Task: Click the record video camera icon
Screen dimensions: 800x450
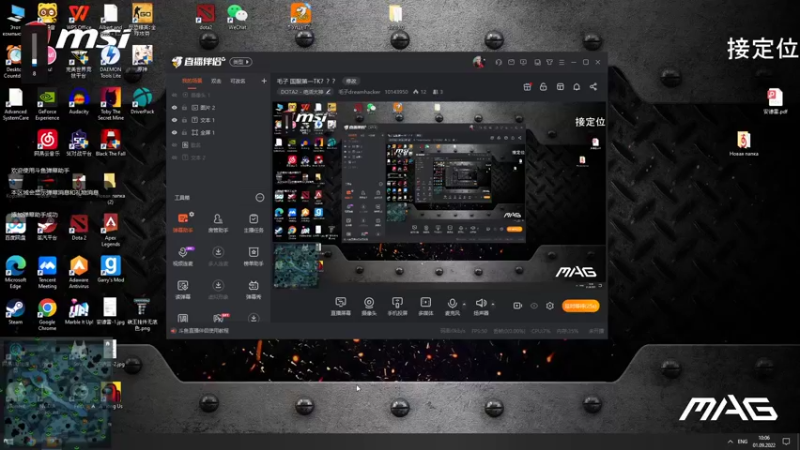Action: tap(517, 306)
